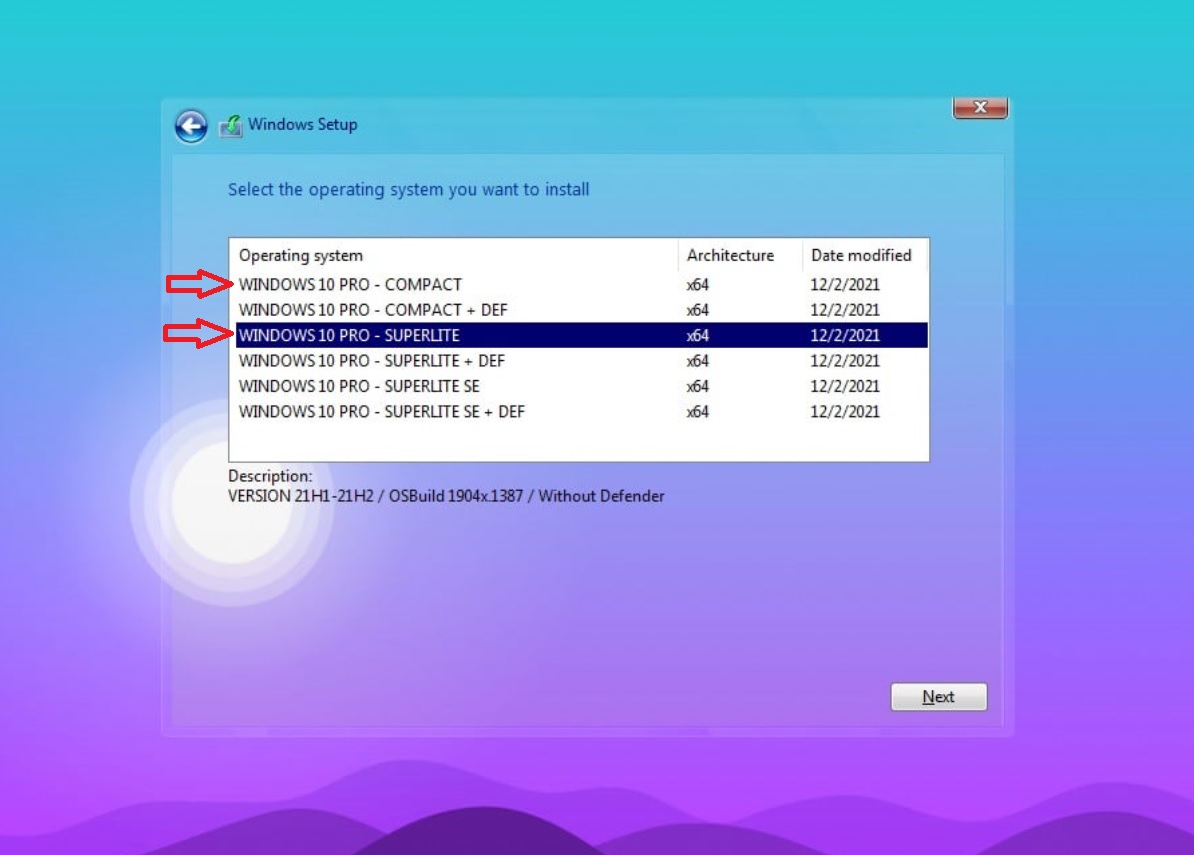Click the red arrow beside SUPERLITE edition
This screenshot has height=855, width=1194.
click(x=197, y=333)
